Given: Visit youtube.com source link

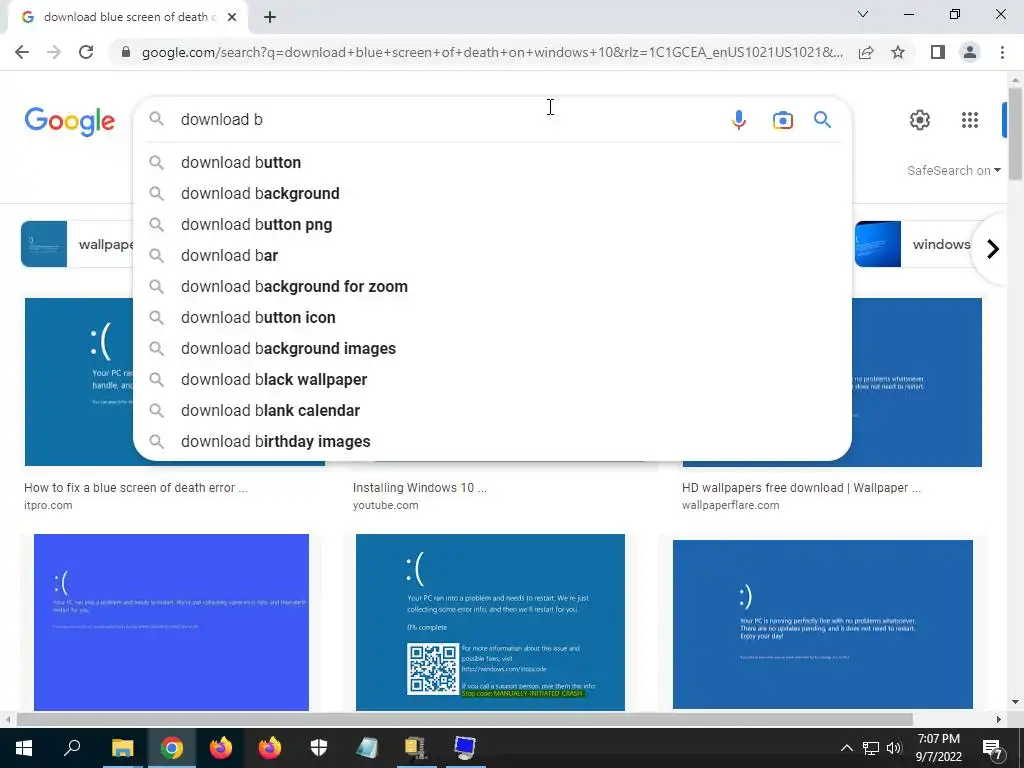Looking at the screenshot, I should click(x=385, y=505).
